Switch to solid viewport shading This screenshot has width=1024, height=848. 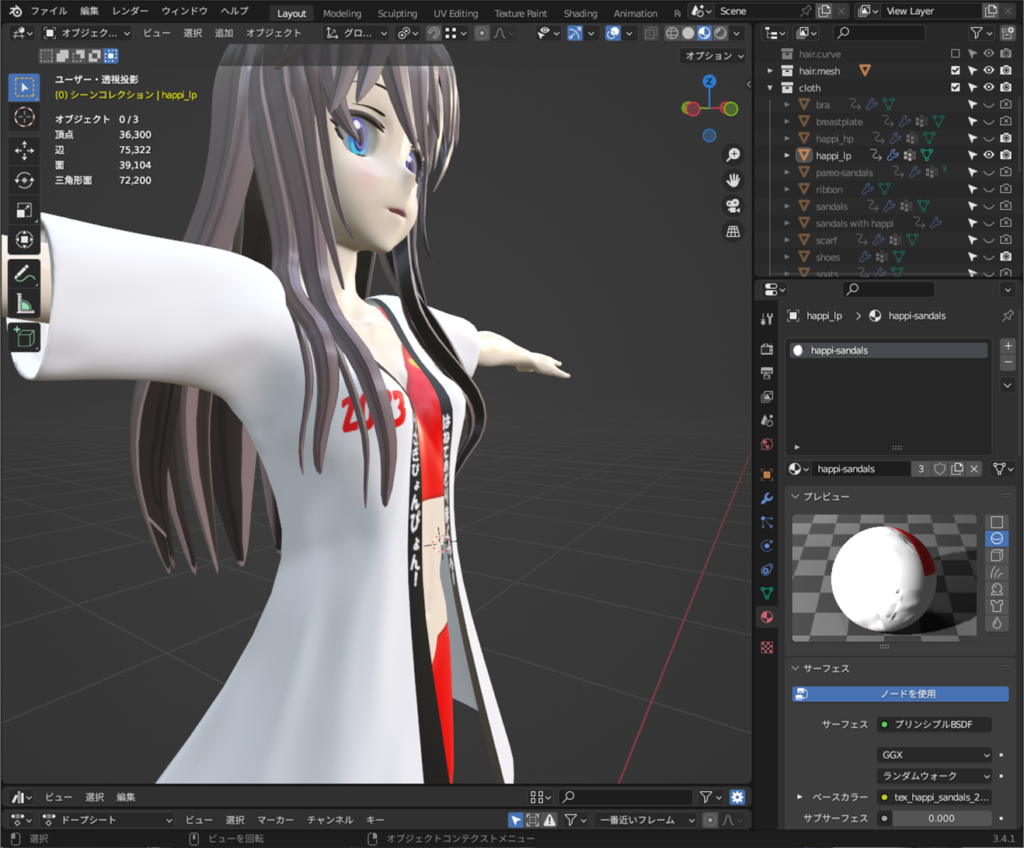point(688,33)
